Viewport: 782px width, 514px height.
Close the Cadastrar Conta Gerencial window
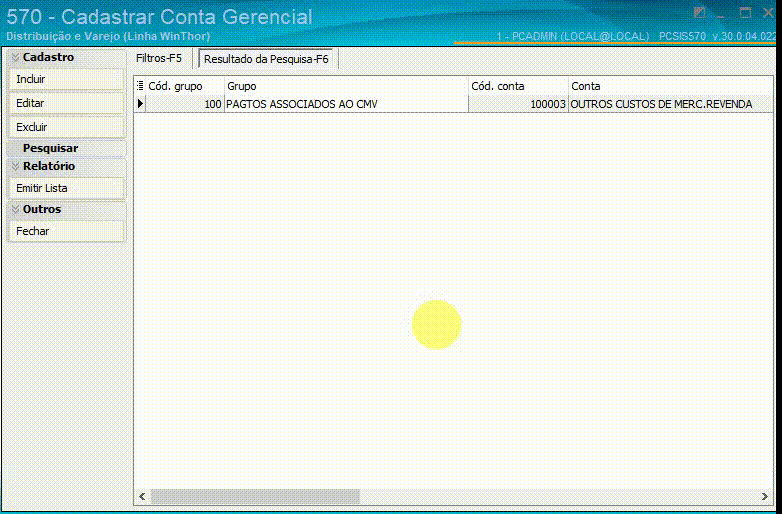point(769,13)
